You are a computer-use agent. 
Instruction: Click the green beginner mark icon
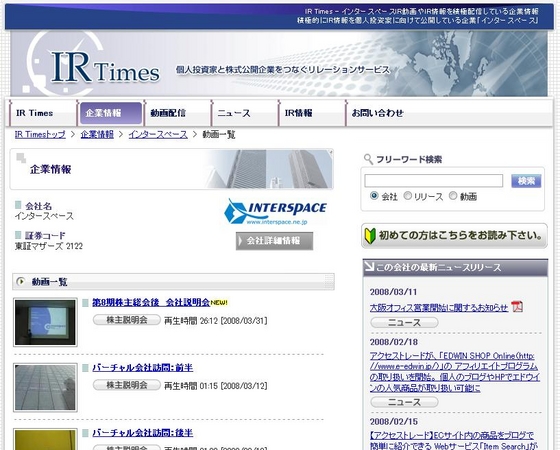370,236
